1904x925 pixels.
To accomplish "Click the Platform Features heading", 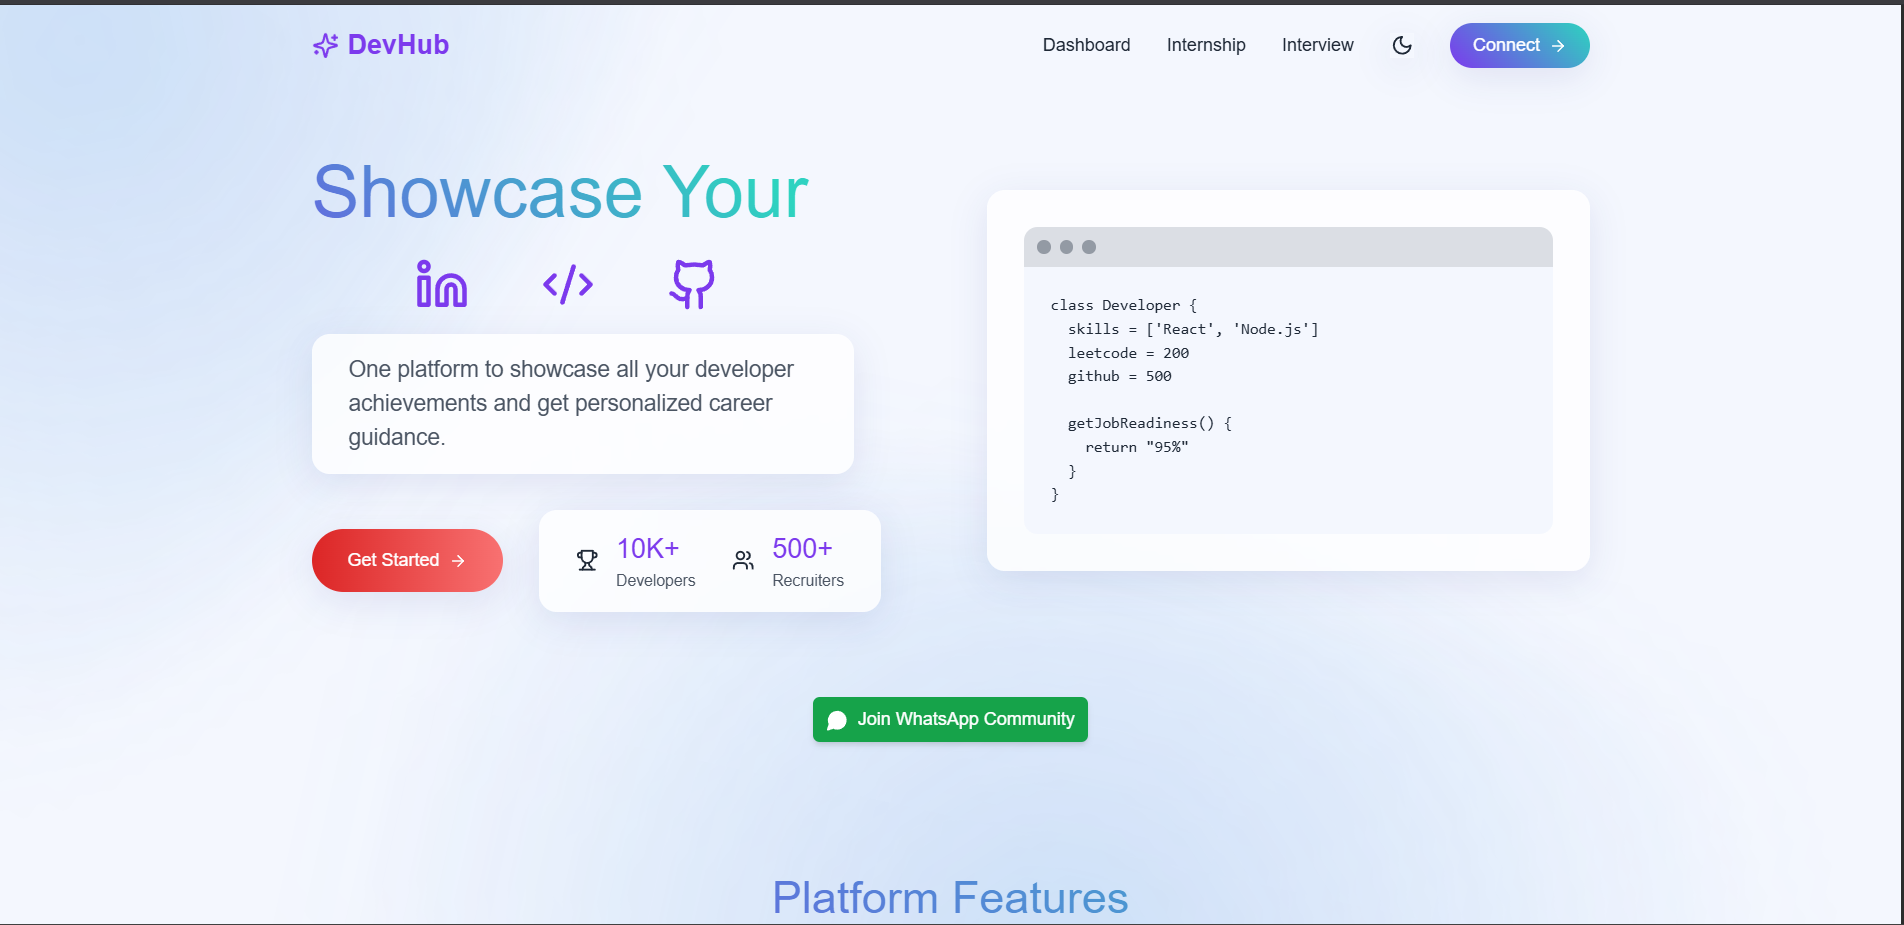I will coord(950,897).
